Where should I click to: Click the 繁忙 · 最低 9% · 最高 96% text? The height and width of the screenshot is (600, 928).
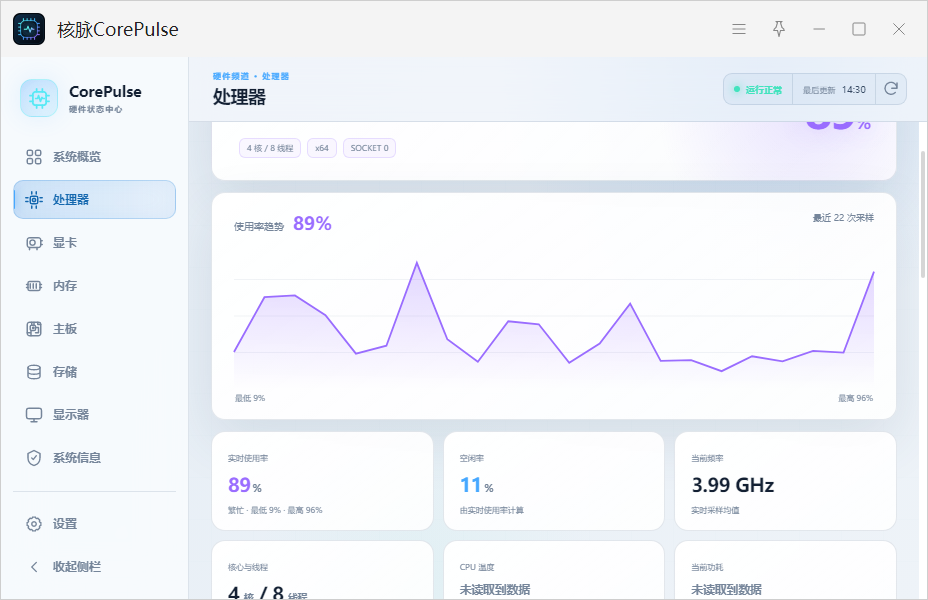click(x=275, y=510)
